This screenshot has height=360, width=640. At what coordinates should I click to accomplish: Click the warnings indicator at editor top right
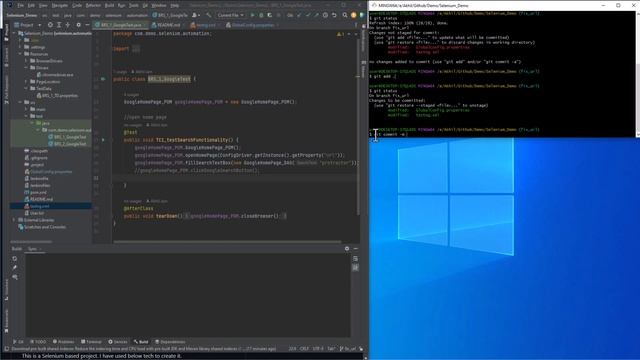coord(341,34)
